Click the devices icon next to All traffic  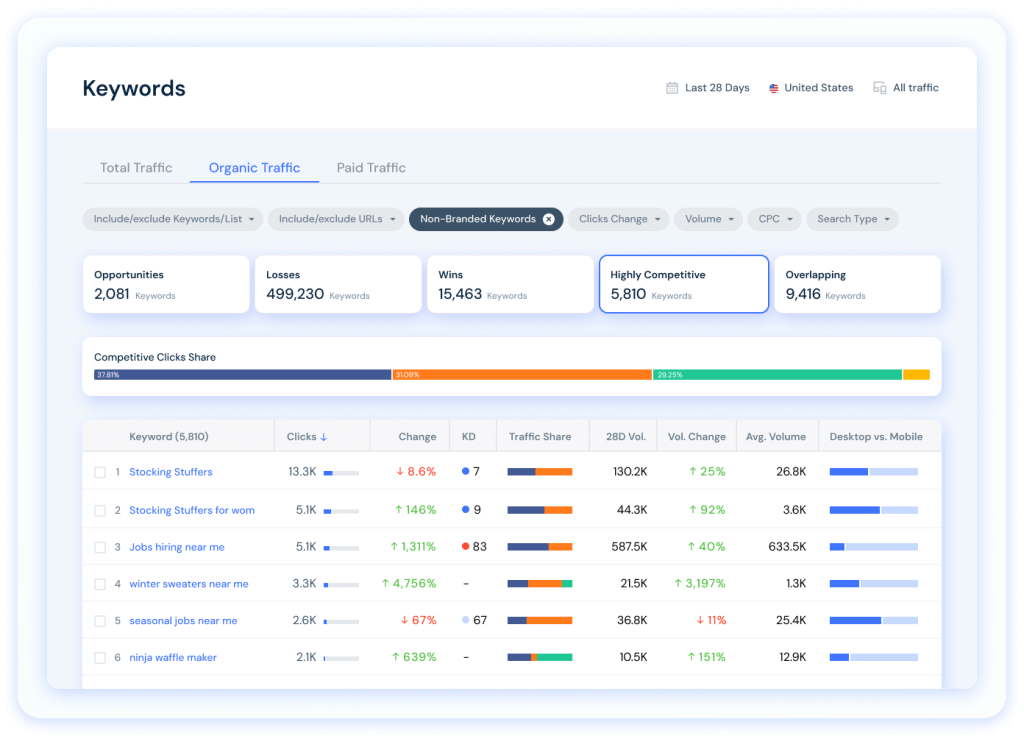tap(880, 88)
